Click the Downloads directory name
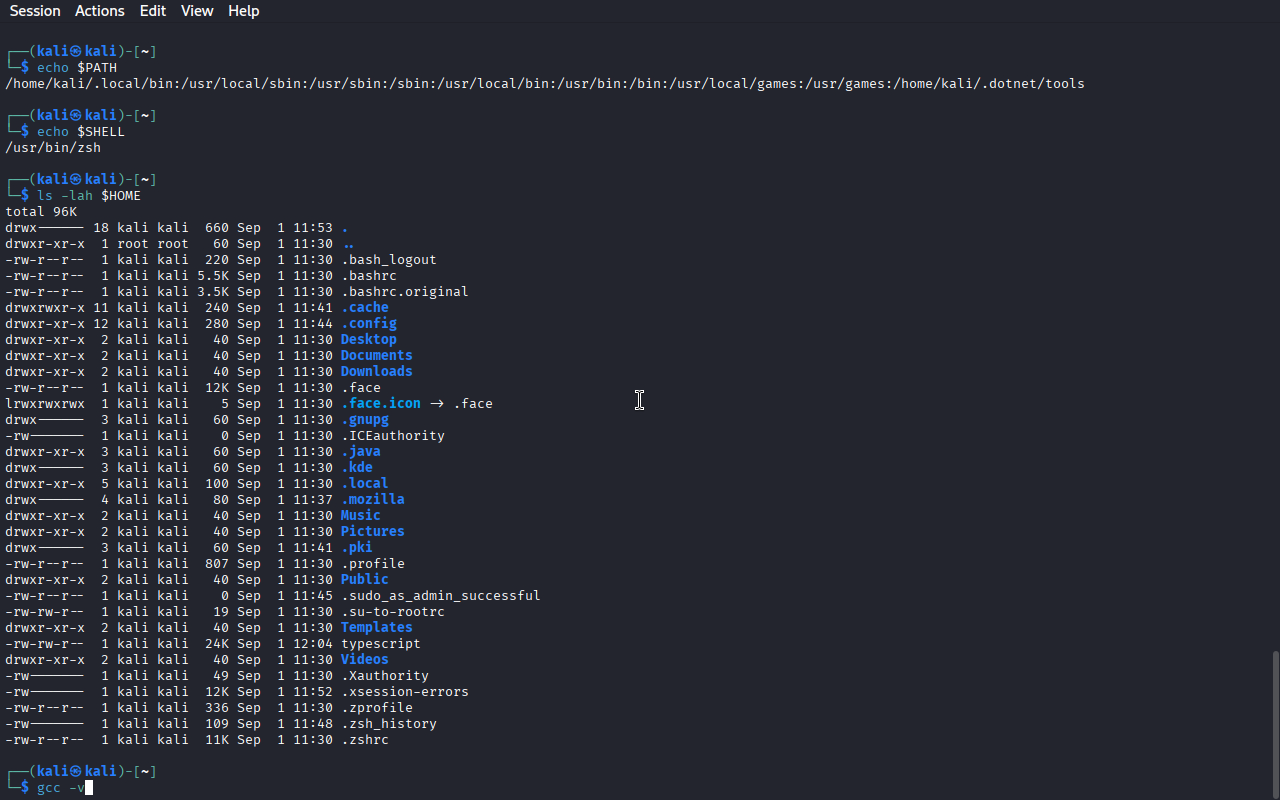Screen dimensions: 1280x800 point(377,372)
